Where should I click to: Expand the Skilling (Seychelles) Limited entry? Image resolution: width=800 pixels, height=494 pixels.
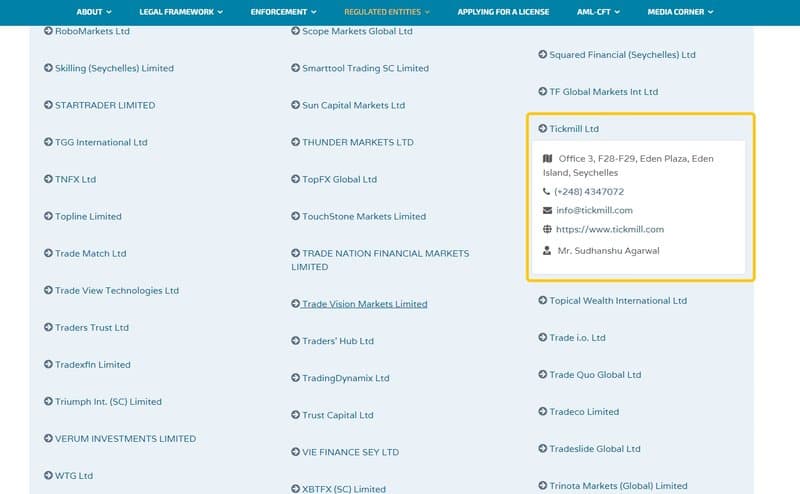point(109,68)
